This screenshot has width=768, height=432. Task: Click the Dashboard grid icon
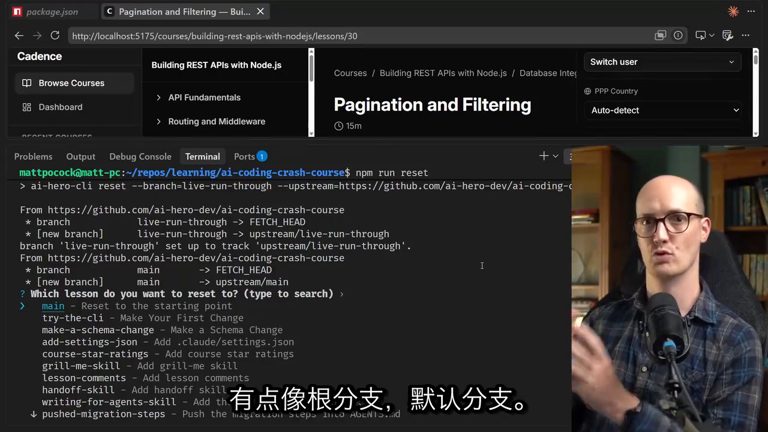pyautogui.click(x=26, y=107)
